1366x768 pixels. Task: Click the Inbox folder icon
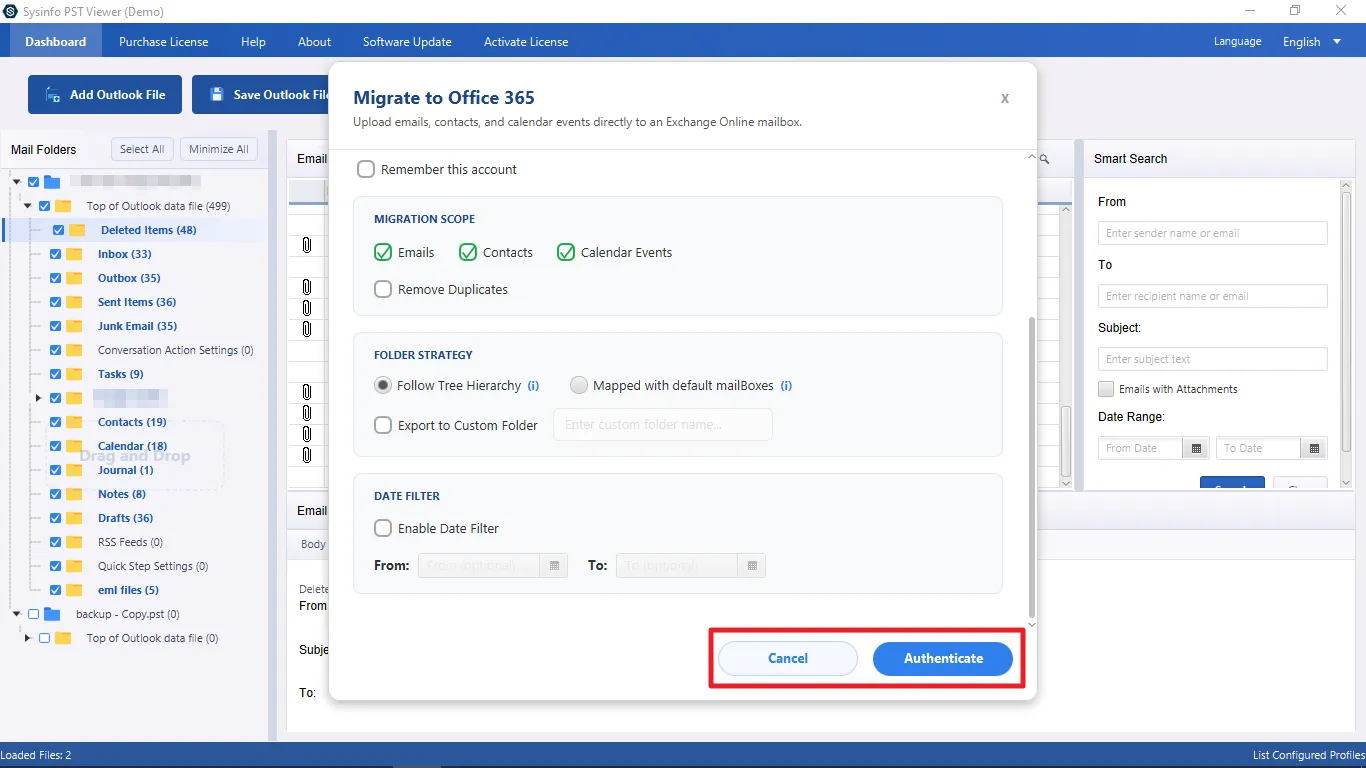[74, 254]
